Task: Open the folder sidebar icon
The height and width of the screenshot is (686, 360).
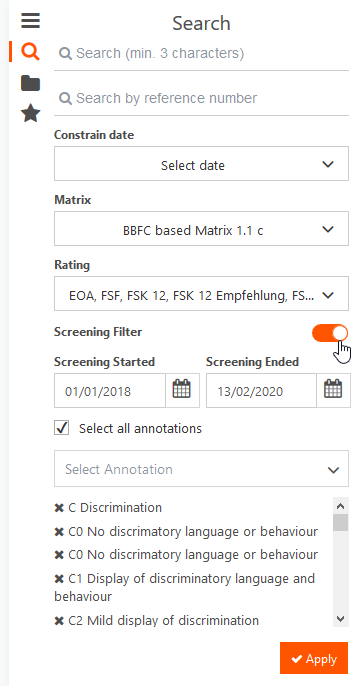Action: [x=30, y=83]
